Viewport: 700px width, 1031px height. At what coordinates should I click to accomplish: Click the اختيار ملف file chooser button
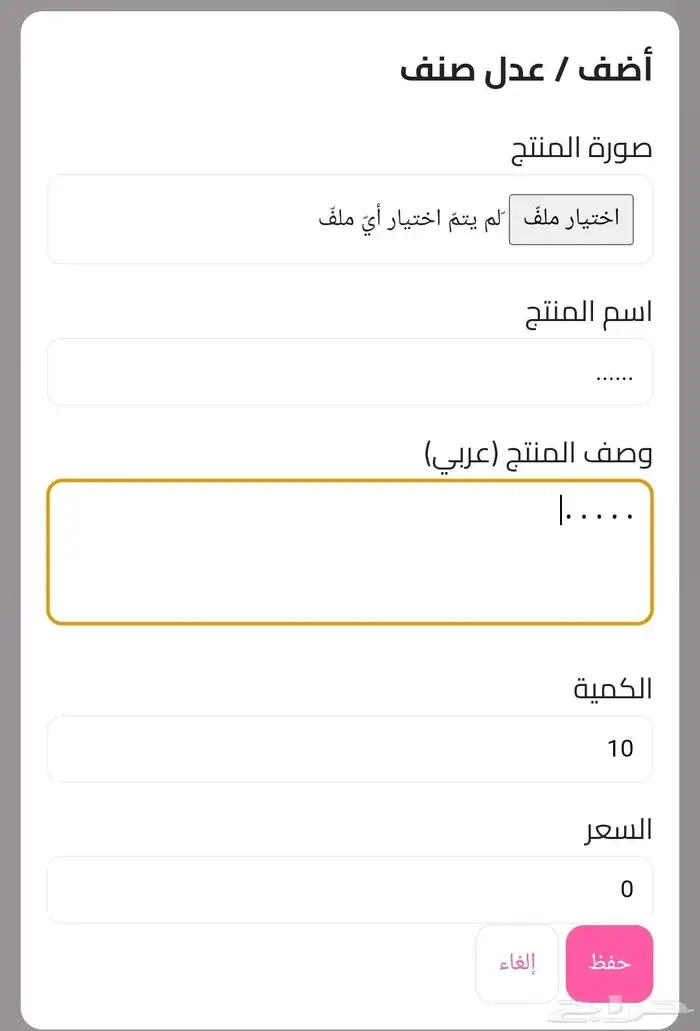(x=571, y=219)
